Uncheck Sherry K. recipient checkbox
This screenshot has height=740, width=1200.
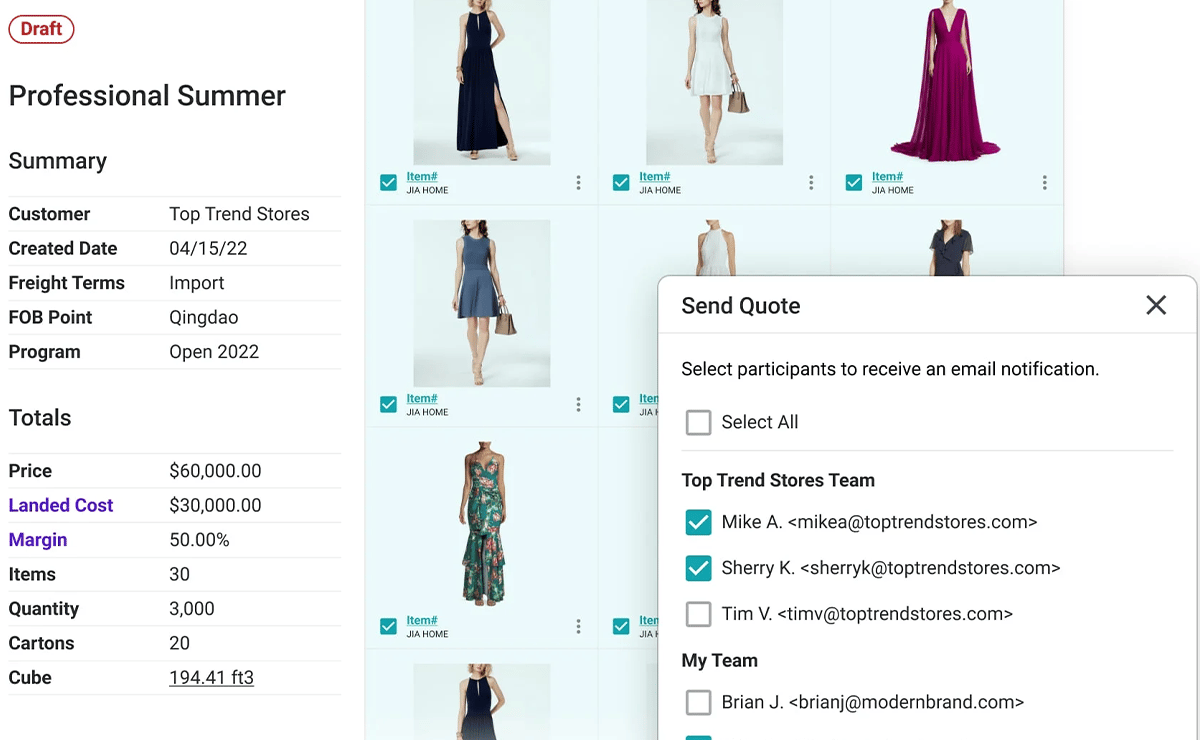[698, 568]
